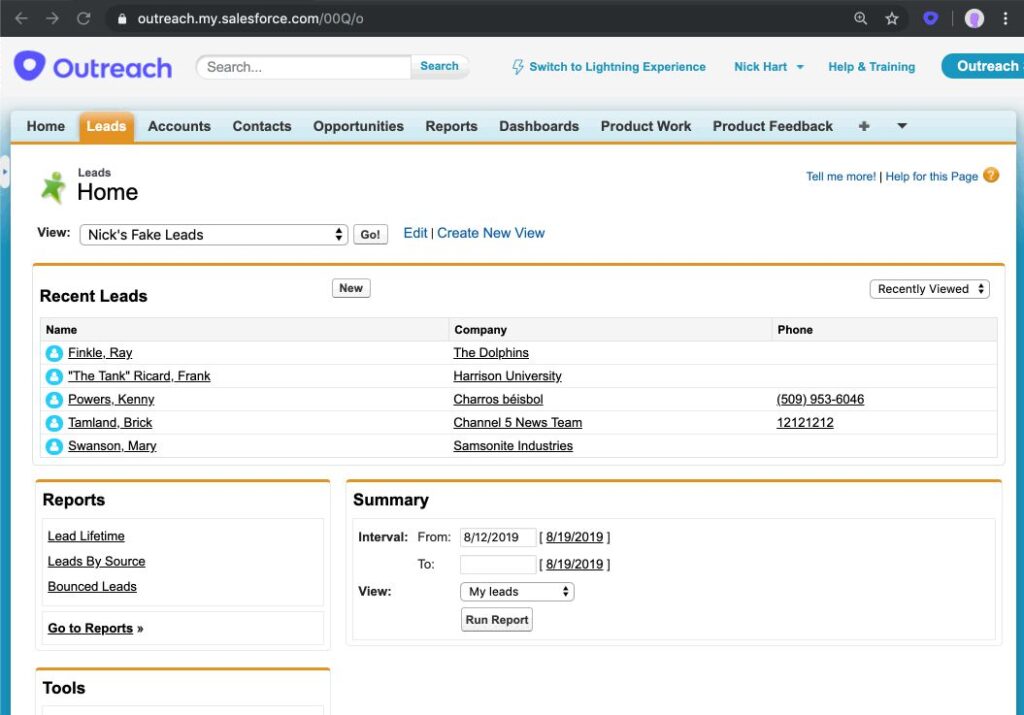Click the Outreach app button
1024x715 pixels.
point(983,66)
